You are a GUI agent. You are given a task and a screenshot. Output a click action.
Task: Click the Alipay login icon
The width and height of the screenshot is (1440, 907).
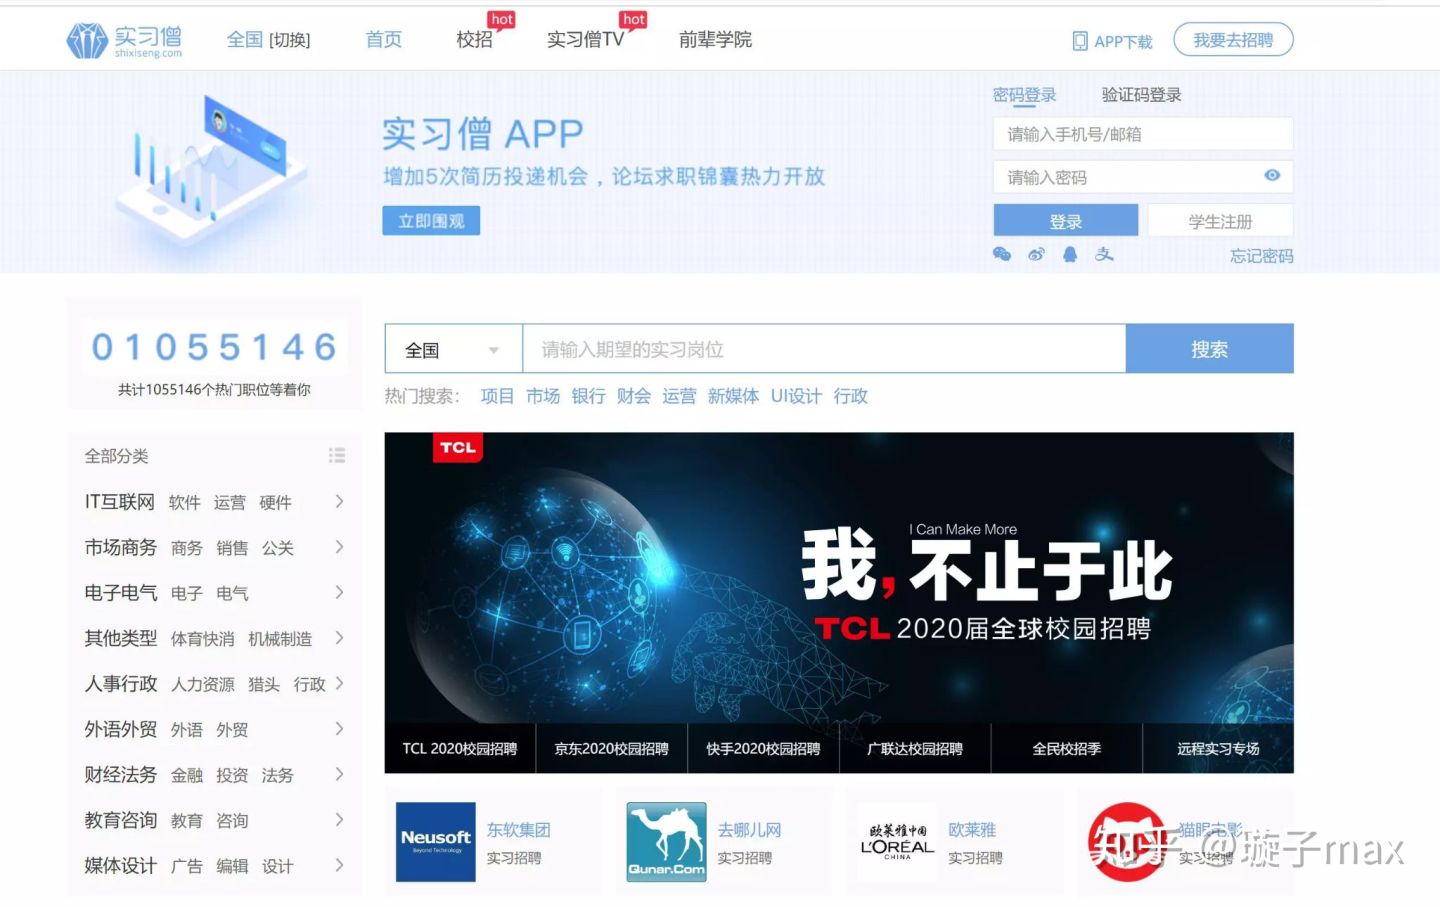point(1103,255)
